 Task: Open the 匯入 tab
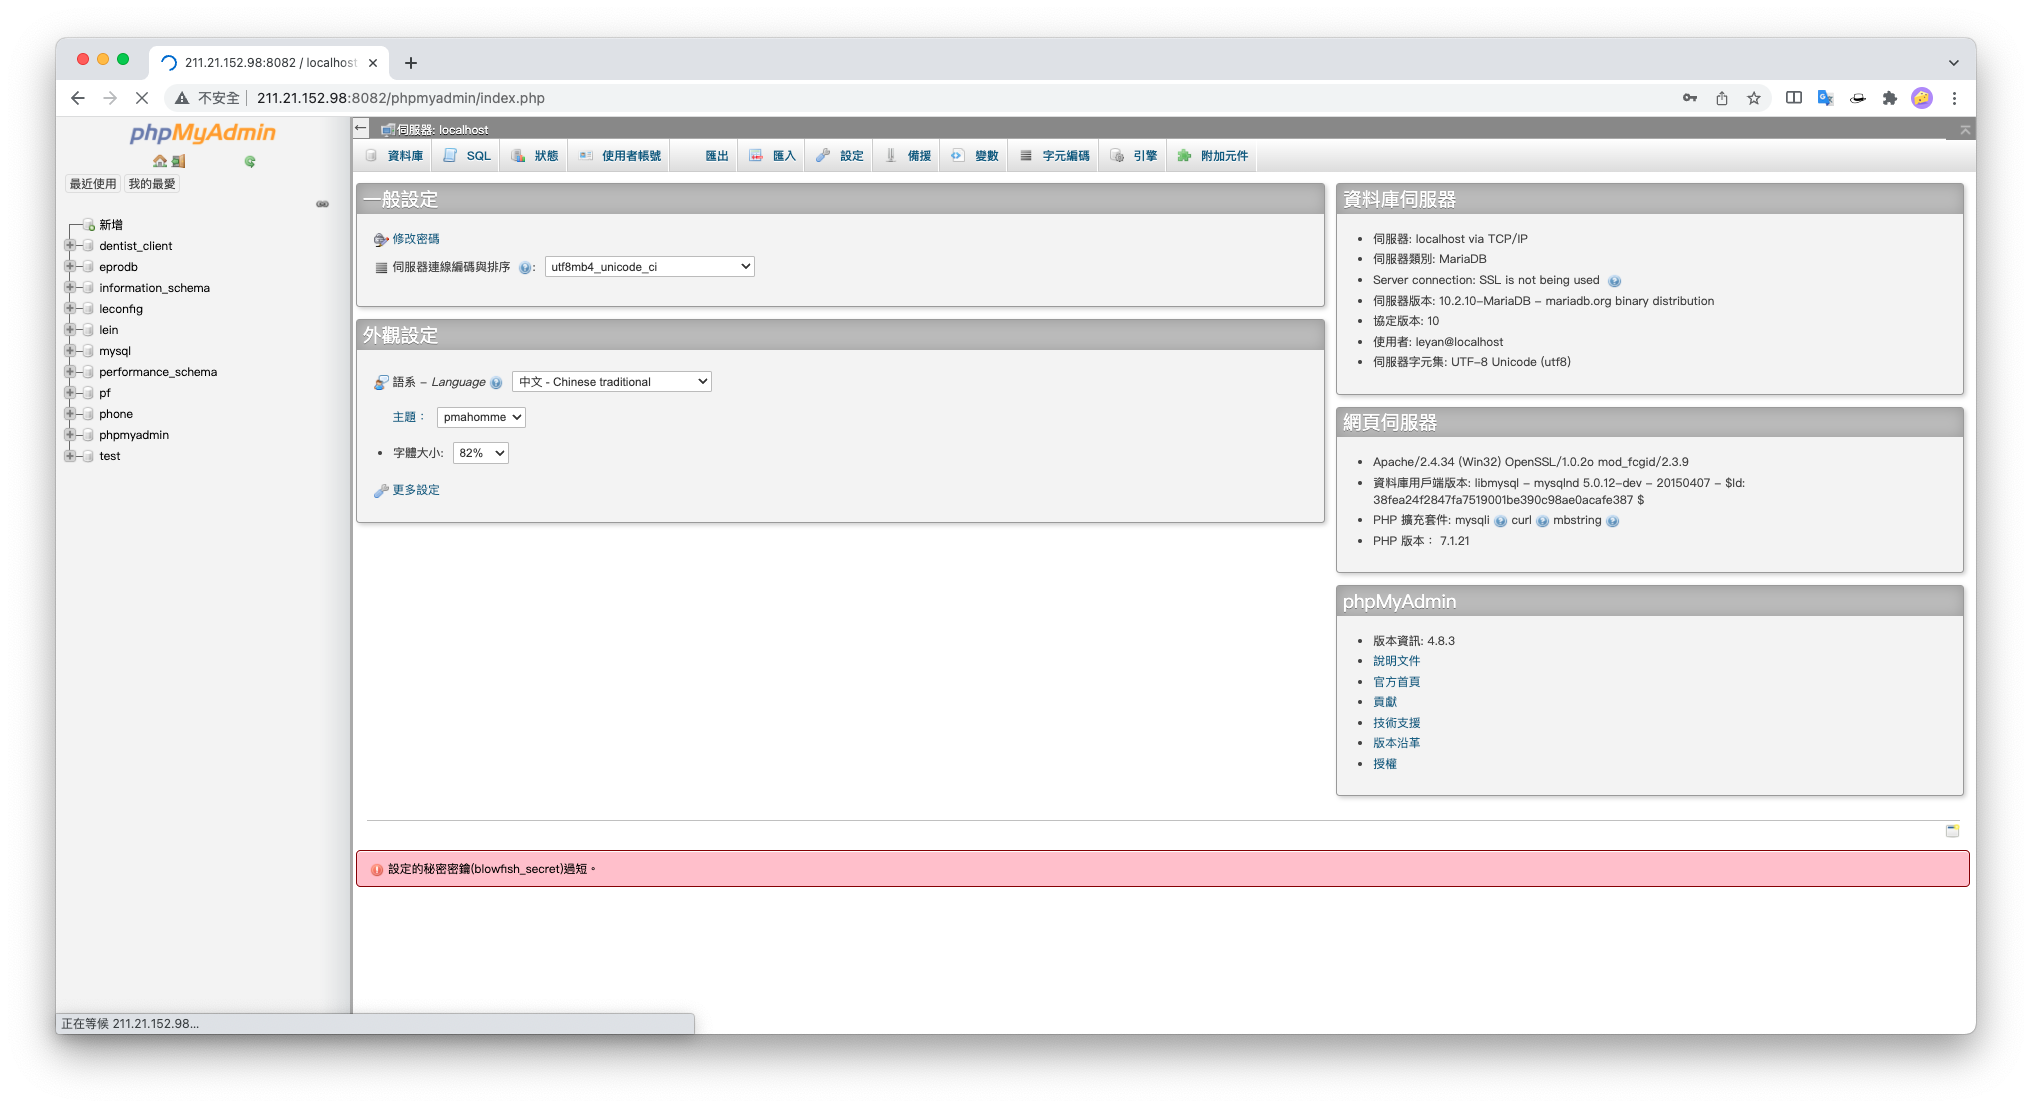click(772, 156)
